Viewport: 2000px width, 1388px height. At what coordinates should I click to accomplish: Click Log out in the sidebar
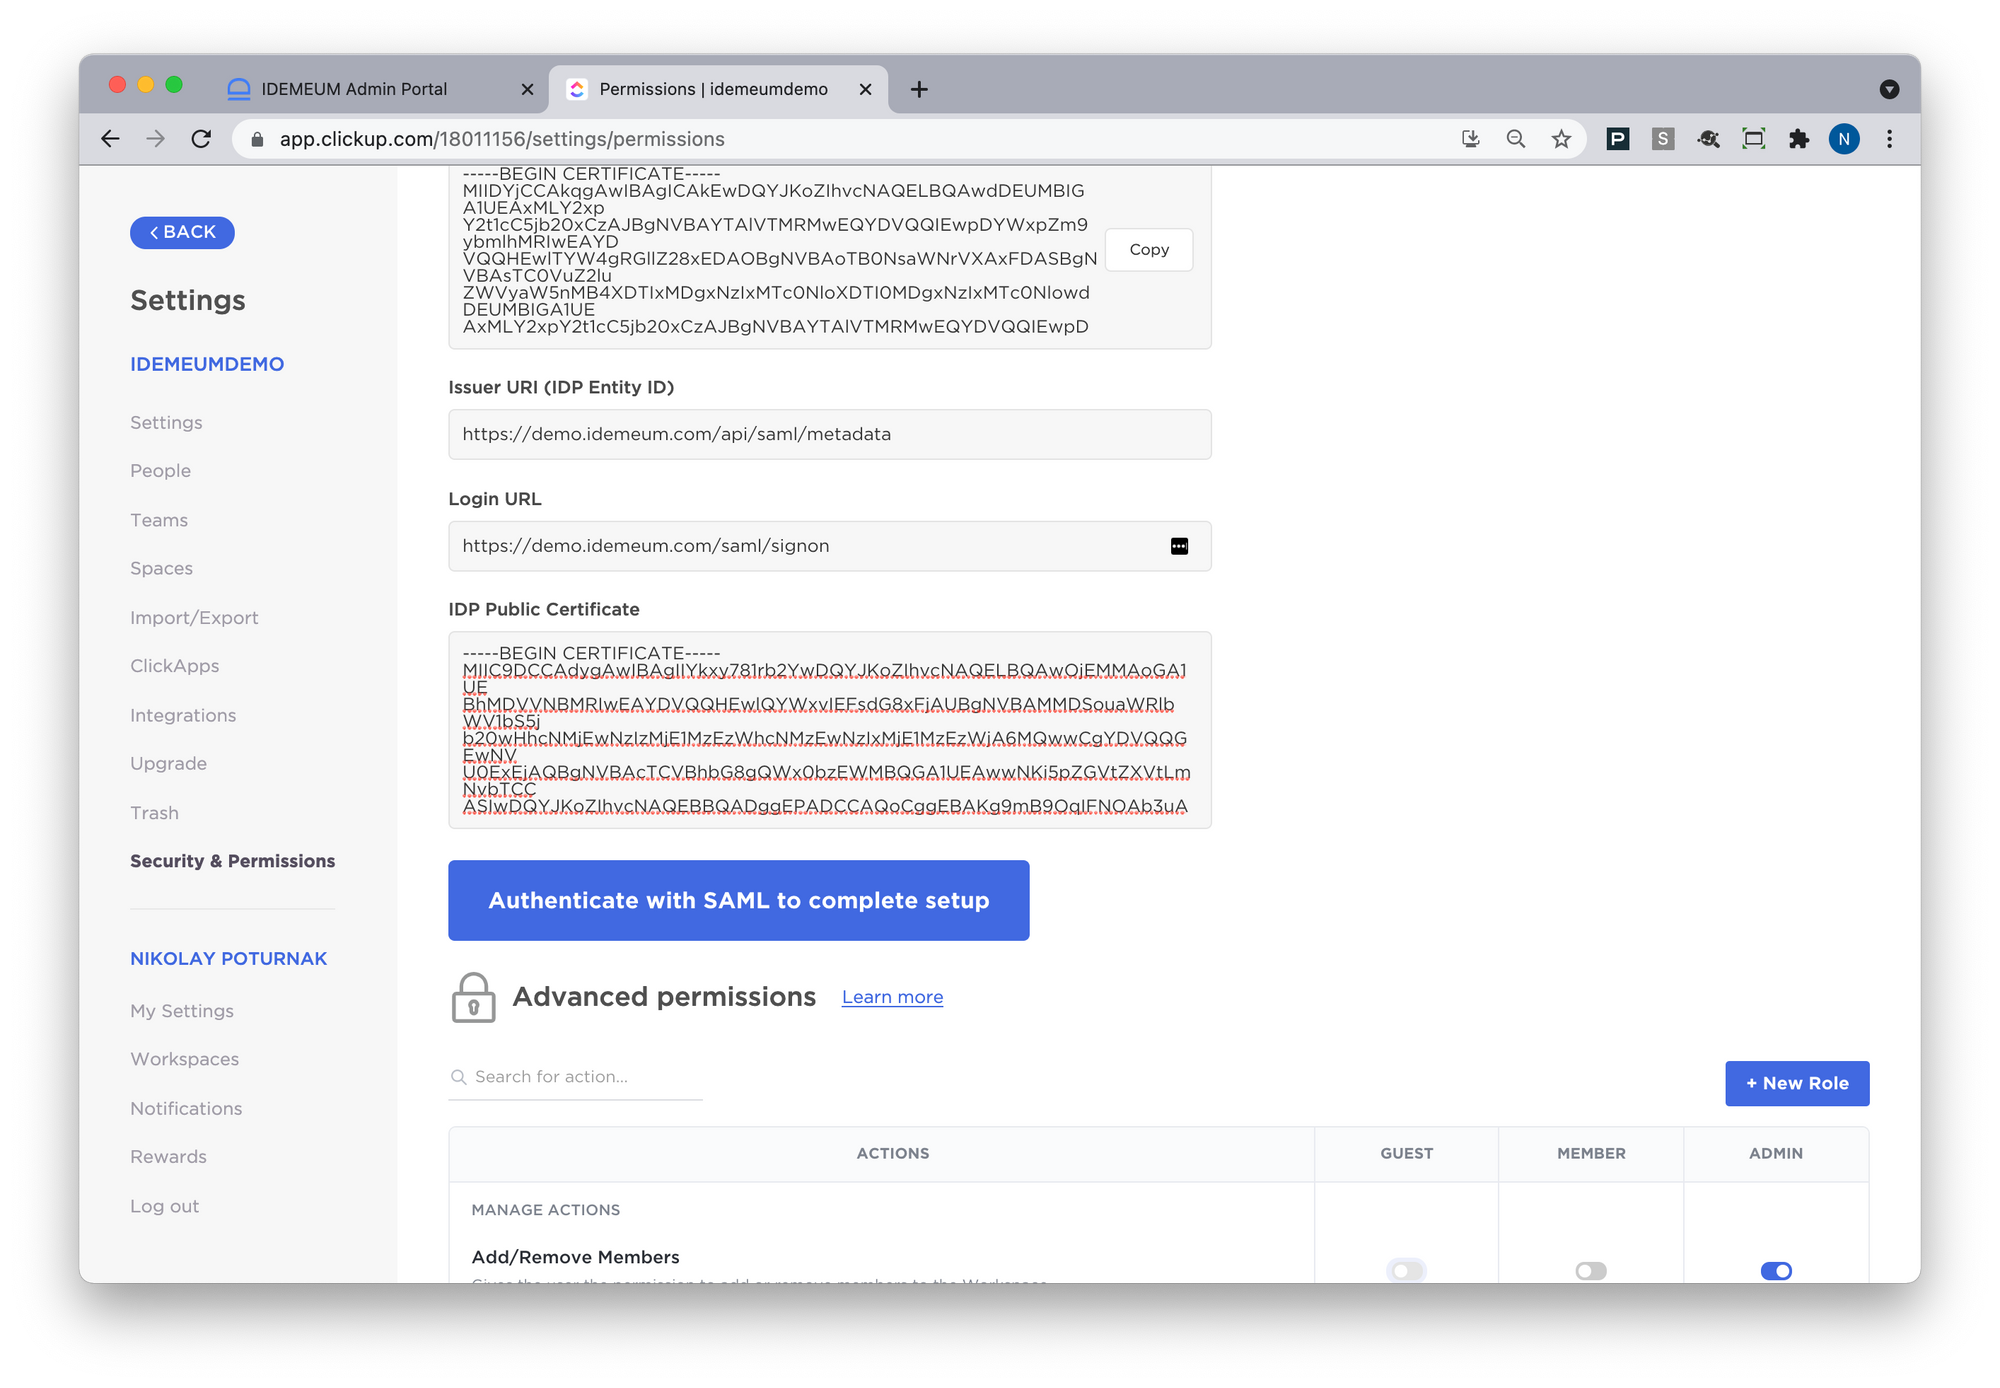pyautogui.click(x=164, y=1206)
